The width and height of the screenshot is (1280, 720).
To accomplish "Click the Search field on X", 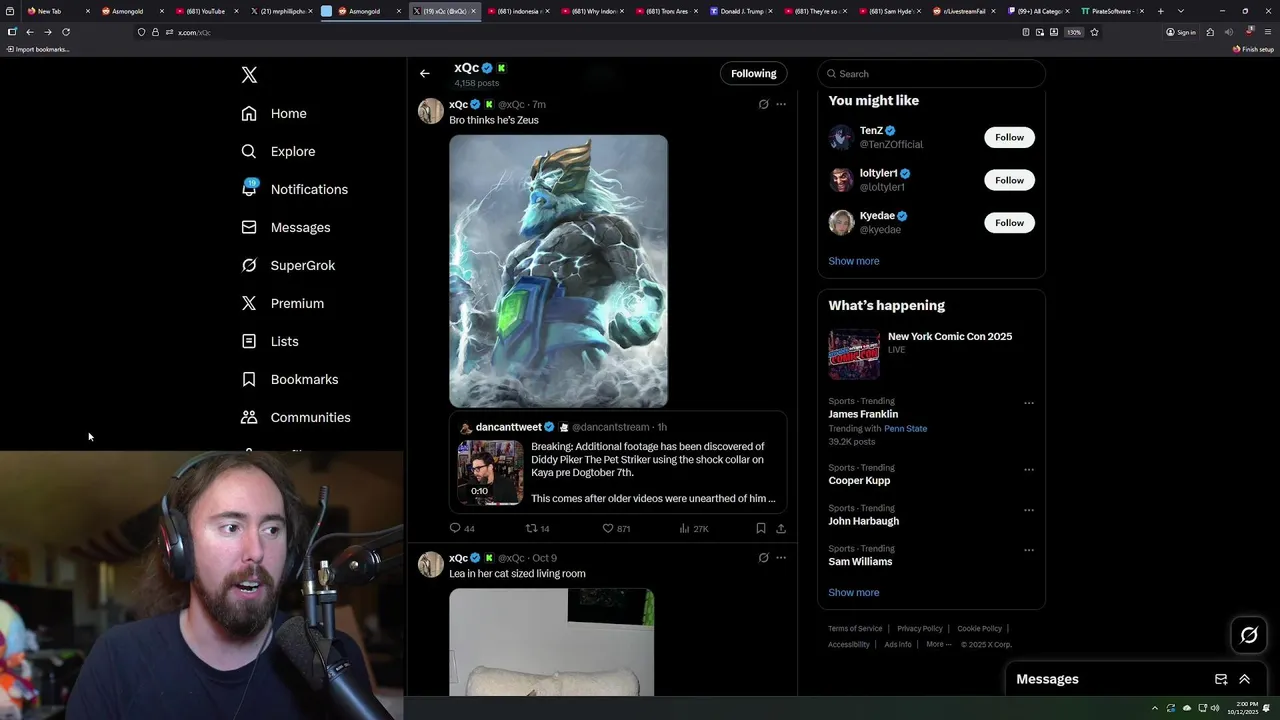I will point(931,74).
